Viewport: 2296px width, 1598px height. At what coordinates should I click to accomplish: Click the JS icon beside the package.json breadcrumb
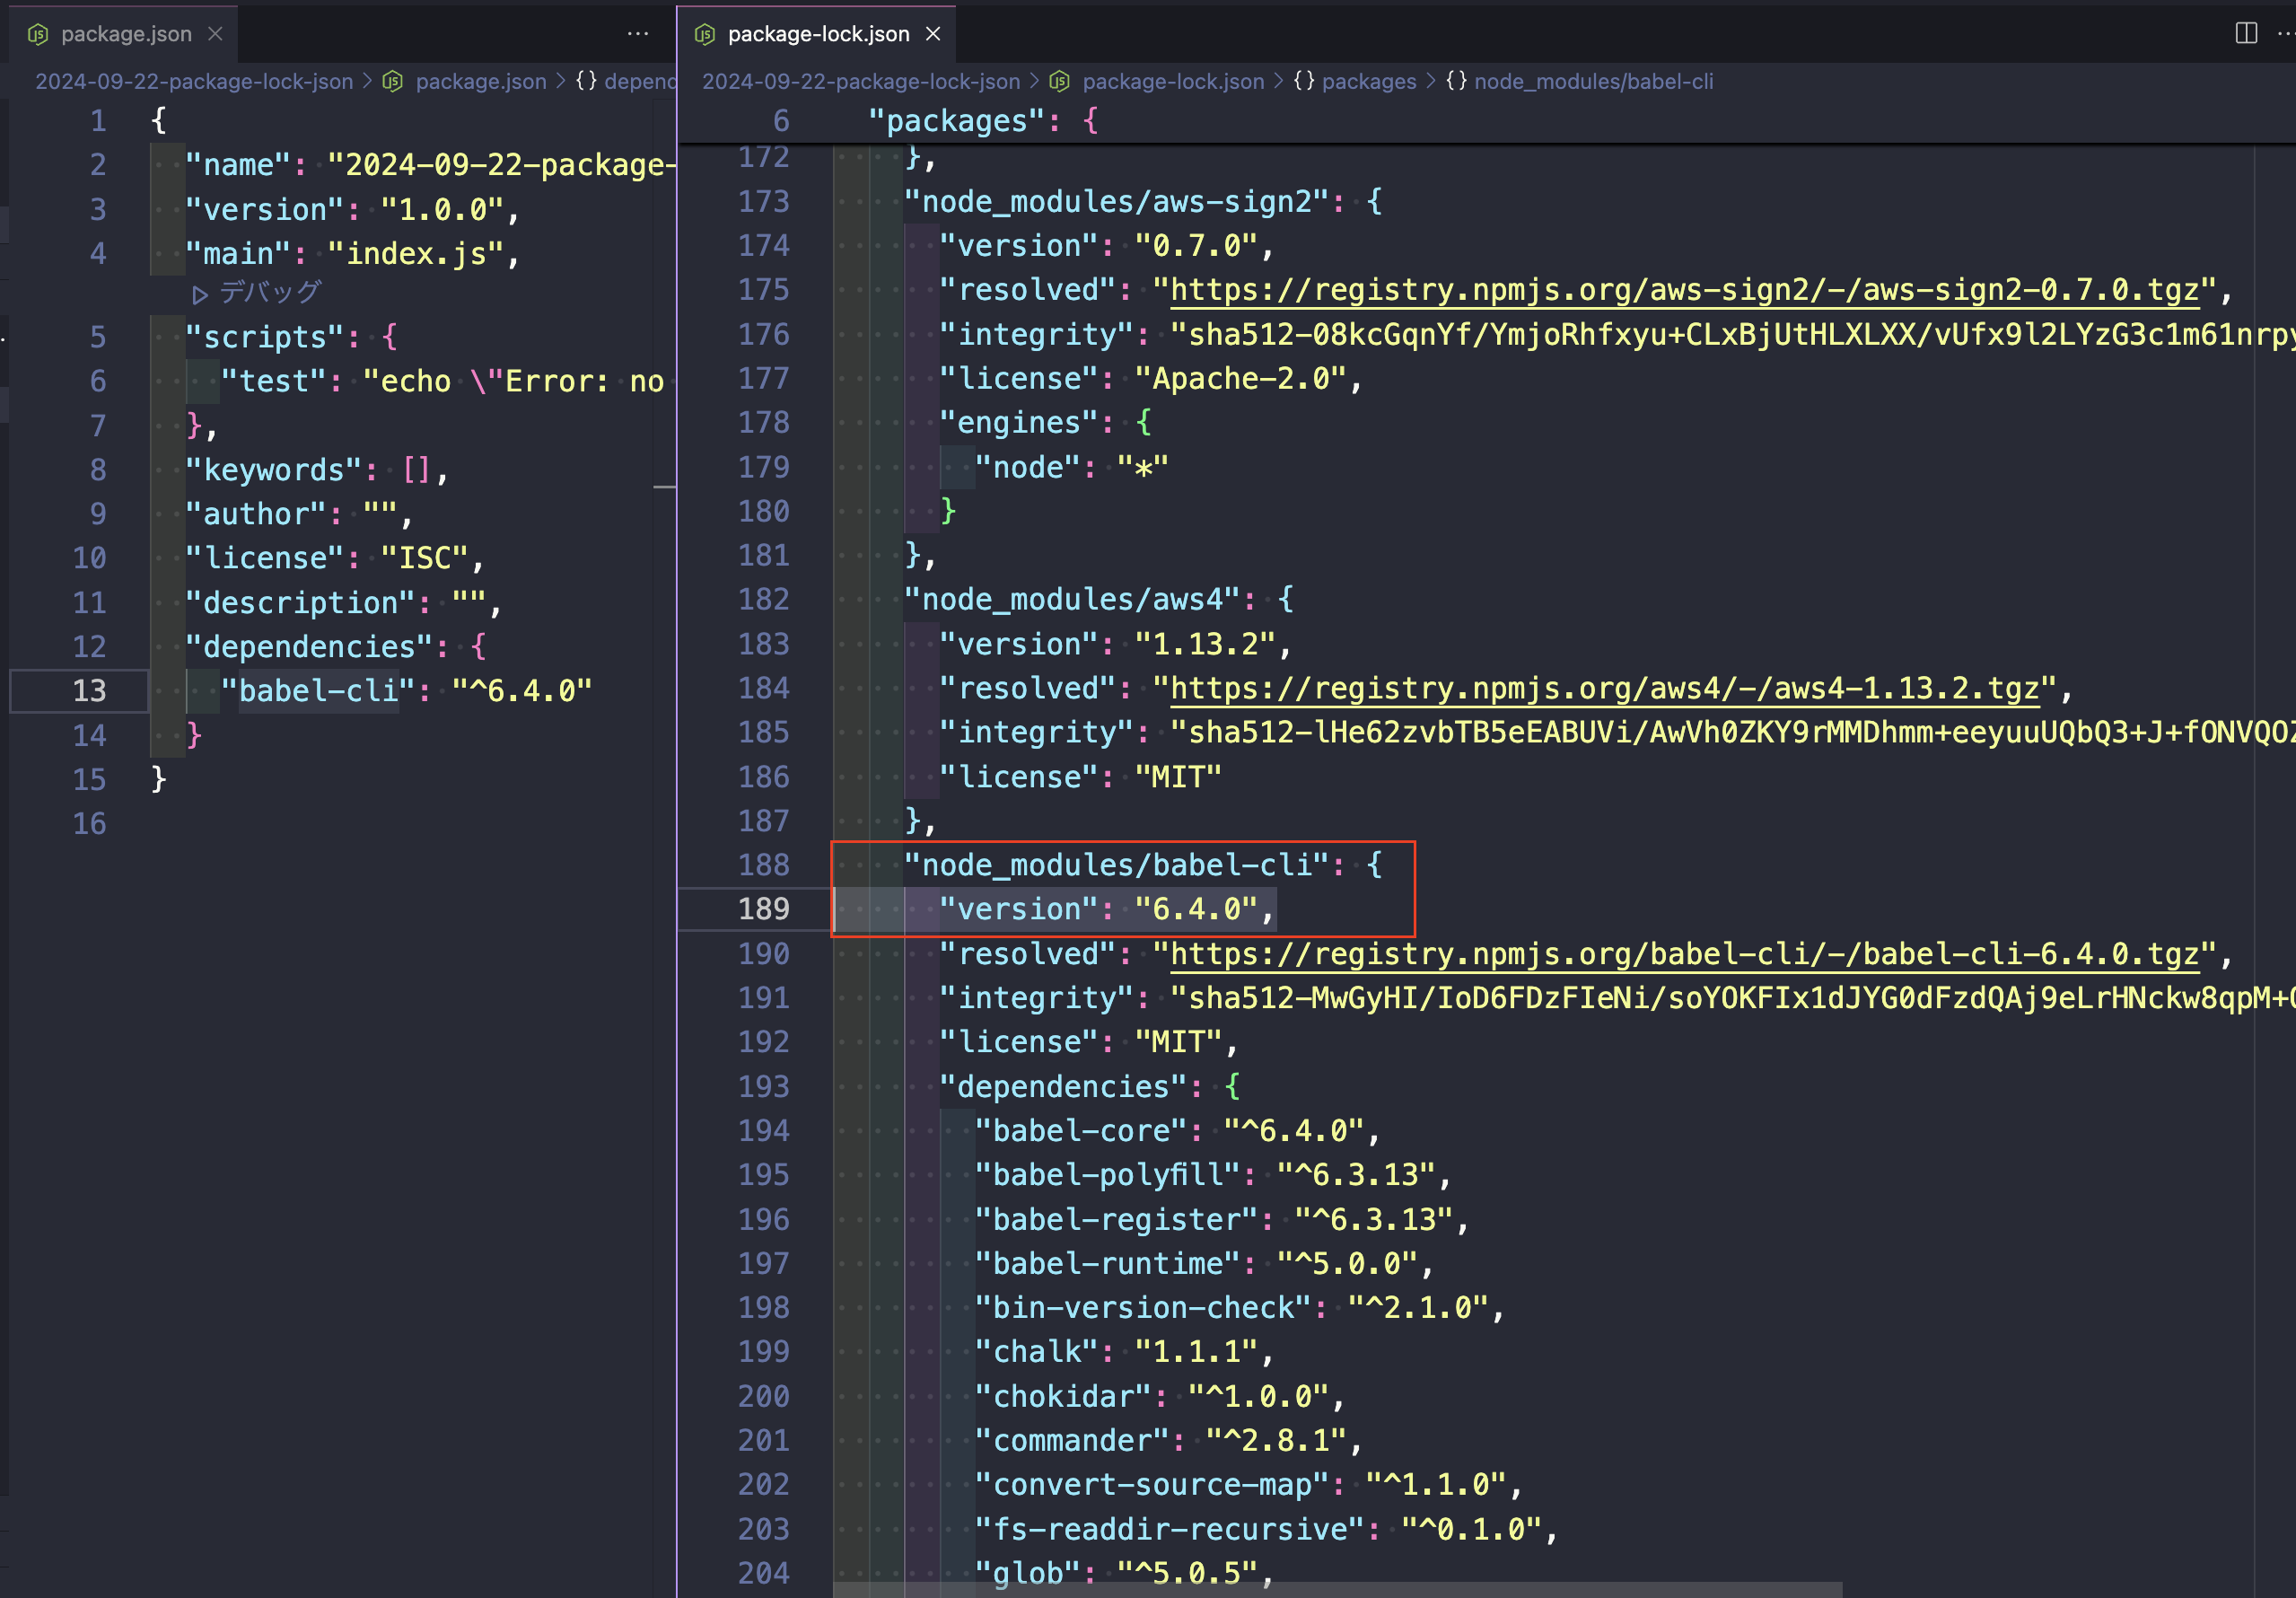393,82
